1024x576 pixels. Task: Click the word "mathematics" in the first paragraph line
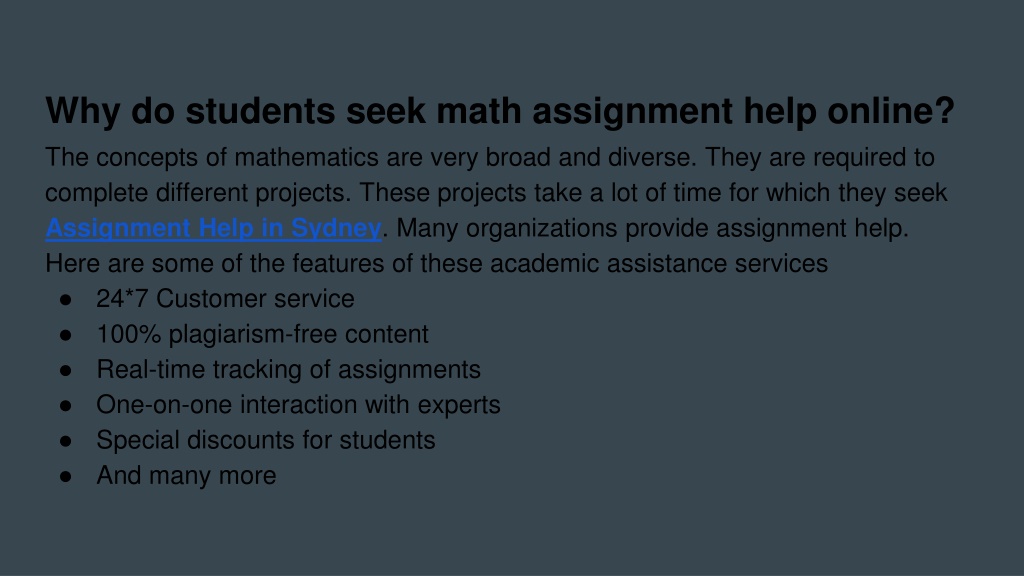coord(306,157)
